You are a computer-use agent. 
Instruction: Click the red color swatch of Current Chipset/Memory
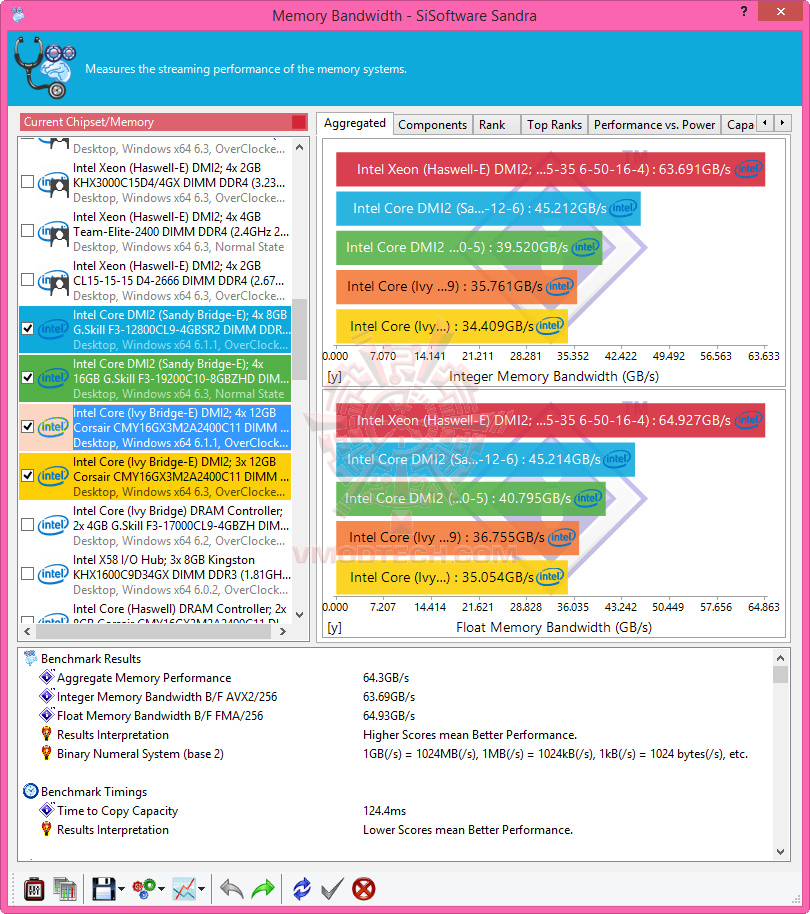(299, 122)
